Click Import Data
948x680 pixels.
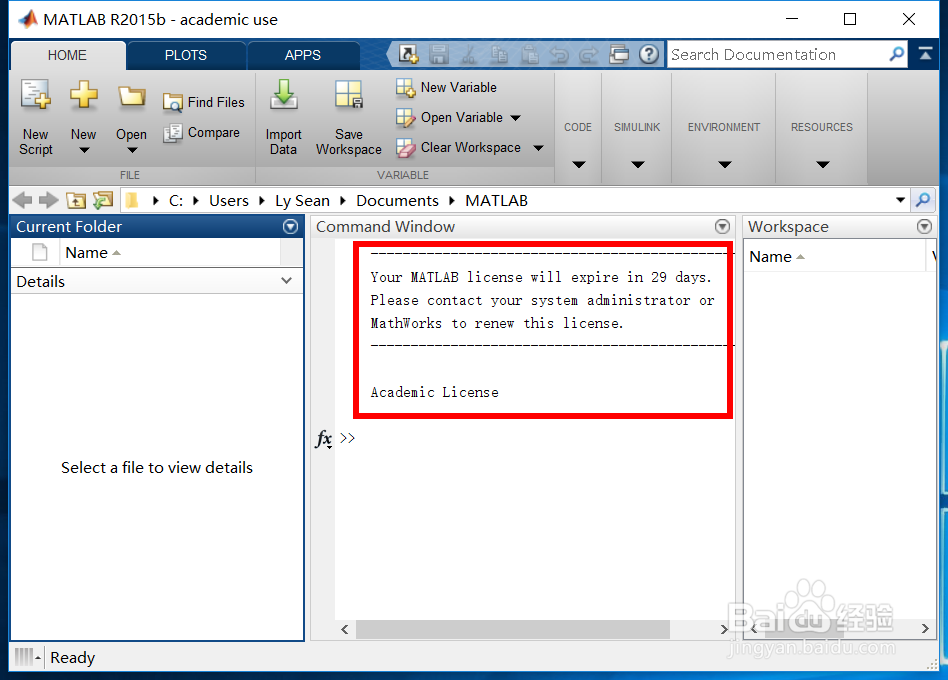point(283,117)
